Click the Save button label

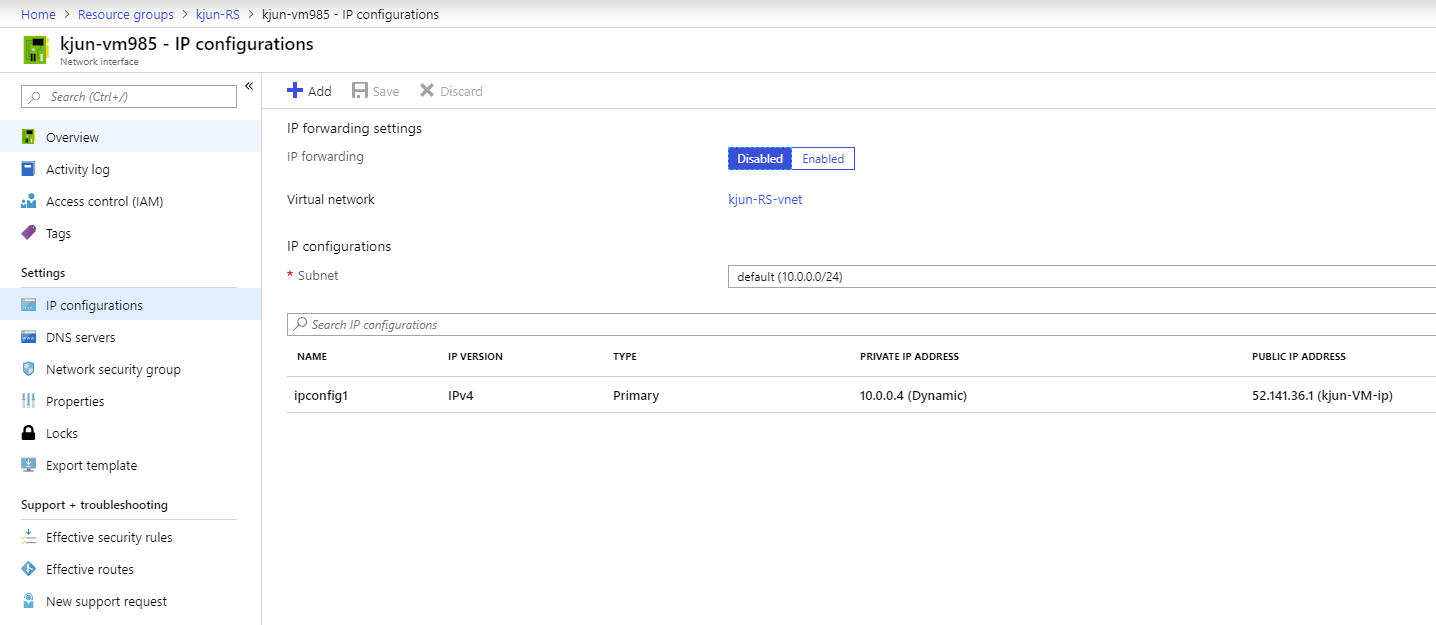click(x=386, y=91)
